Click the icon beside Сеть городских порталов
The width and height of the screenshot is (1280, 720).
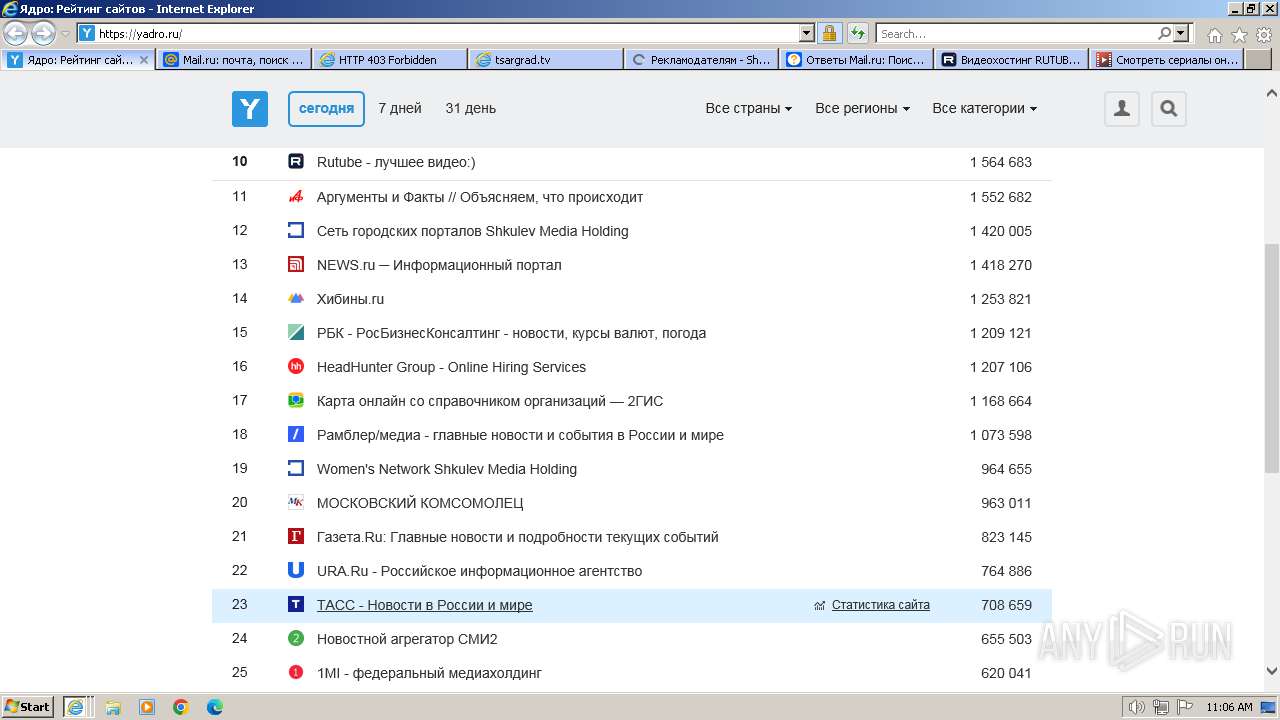(x=296, y=231)
